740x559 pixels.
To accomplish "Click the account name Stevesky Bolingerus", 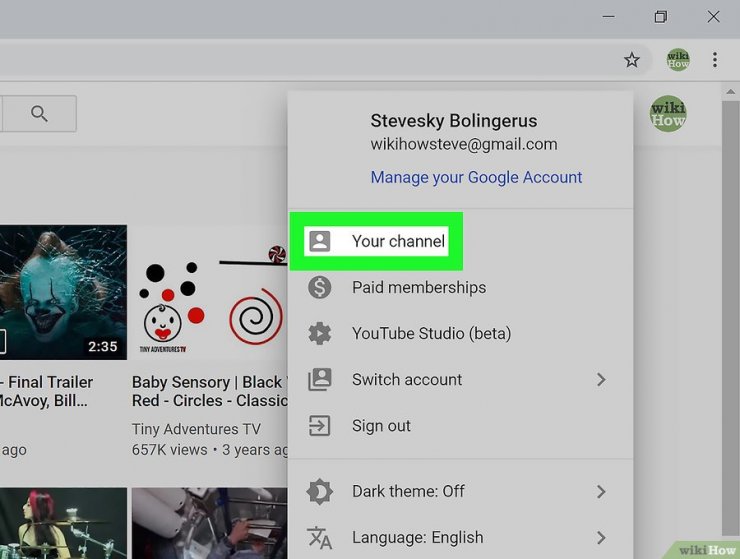I will click(x=454, y=121).
